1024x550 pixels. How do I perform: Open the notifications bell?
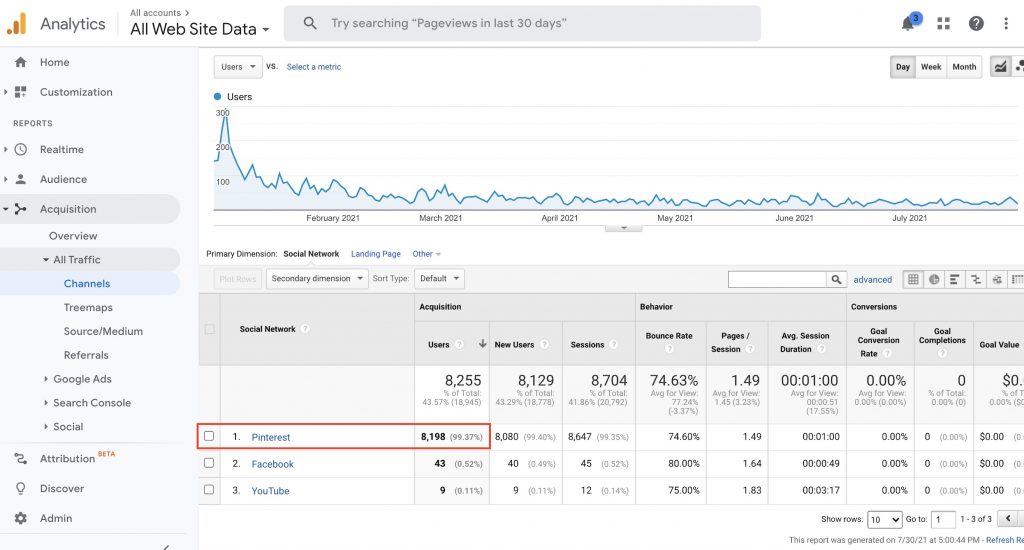pos(908,24)
